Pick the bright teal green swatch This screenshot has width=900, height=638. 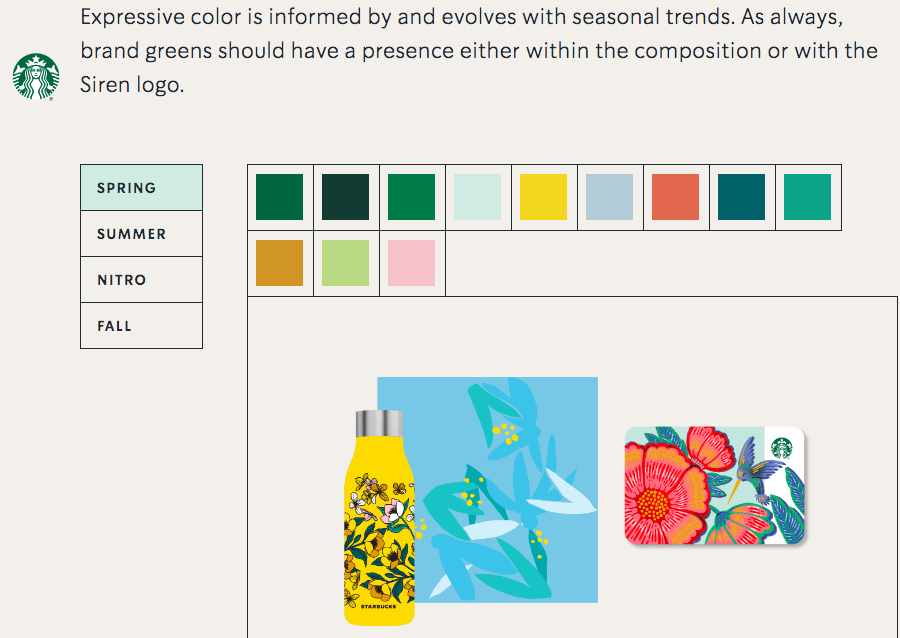click(x=807, y=197)
